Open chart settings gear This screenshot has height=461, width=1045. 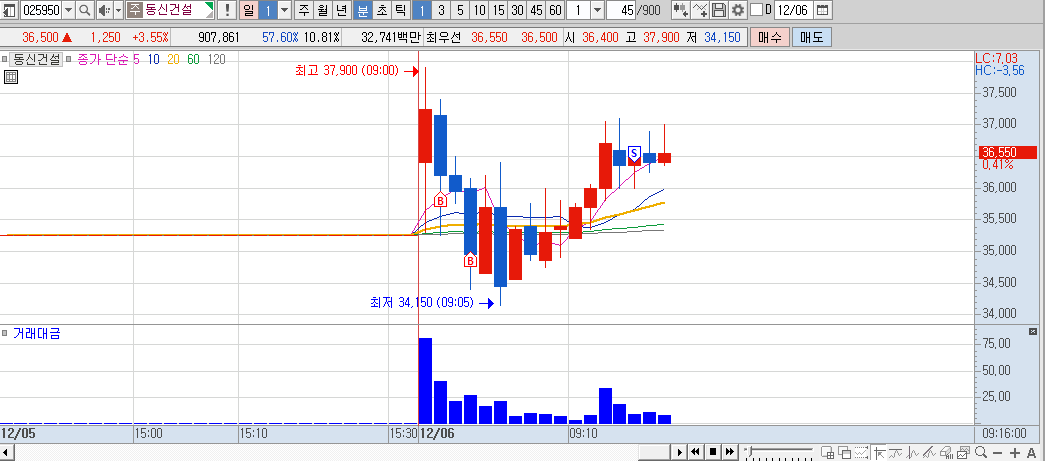pos(737,9)
